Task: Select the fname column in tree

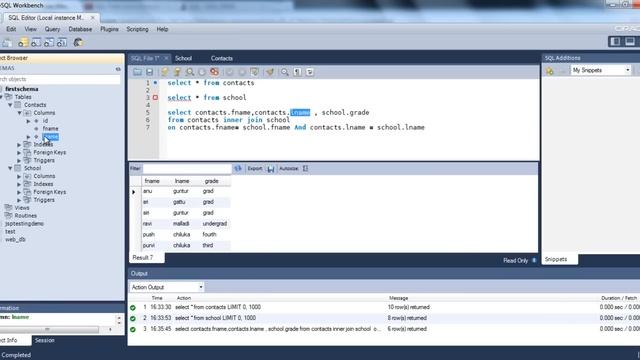Action: [50, 129]
